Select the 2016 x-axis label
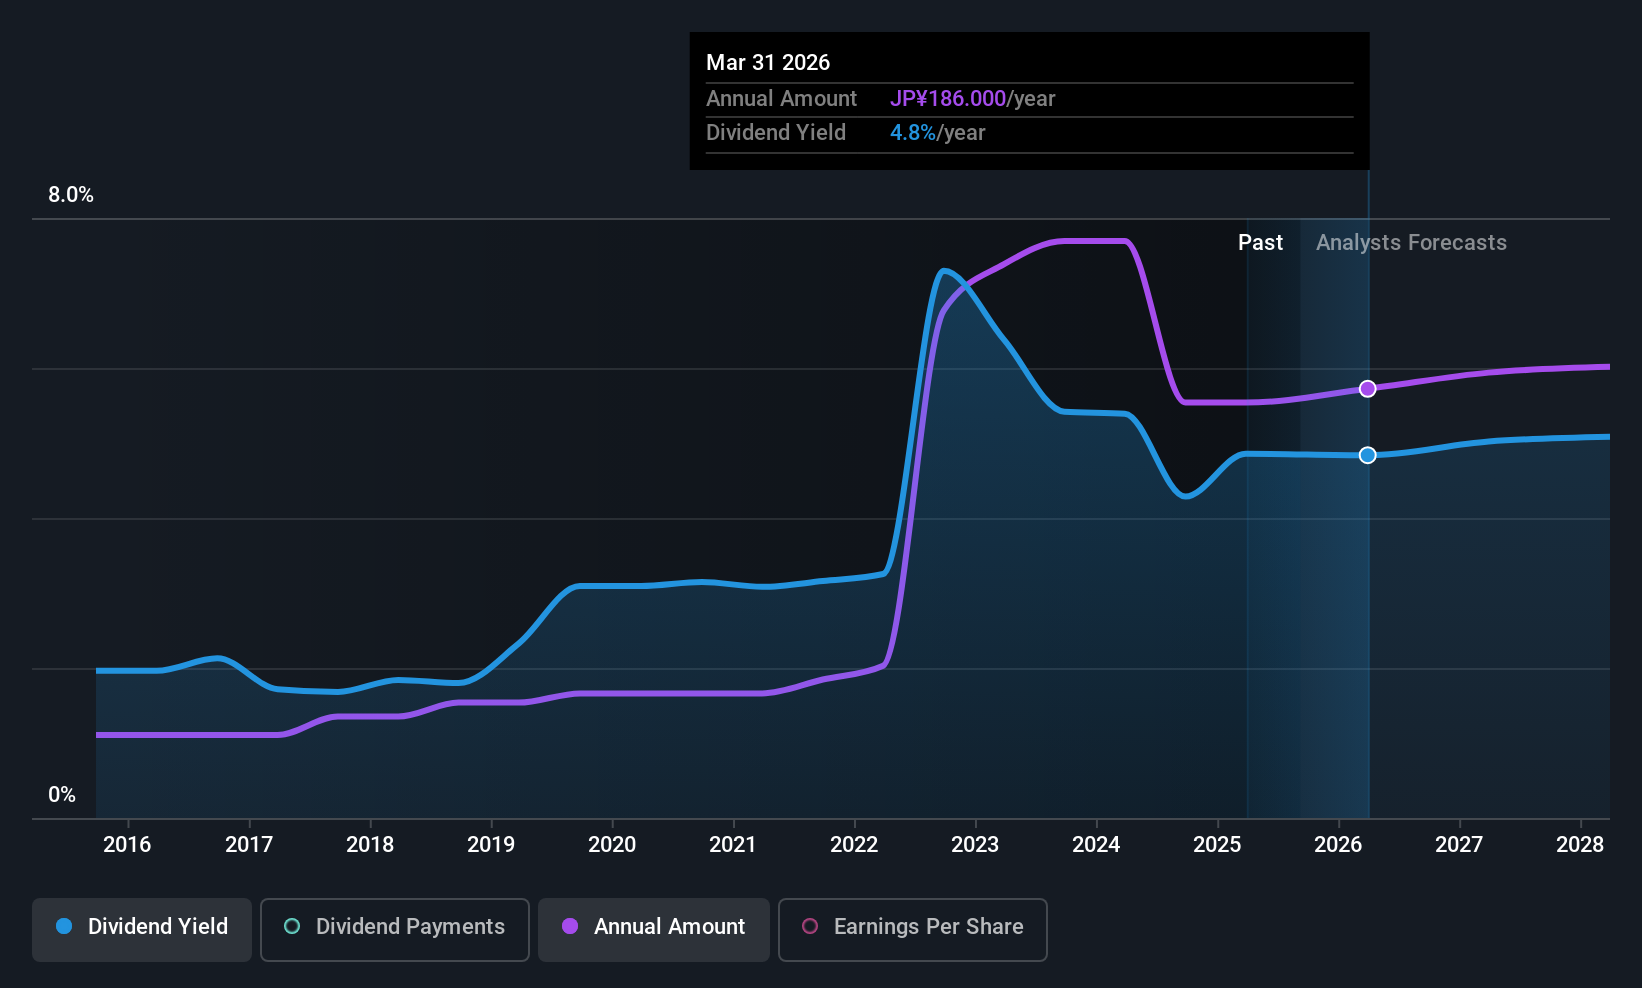This screenshot has height=988, width=1642. point(127,844)
